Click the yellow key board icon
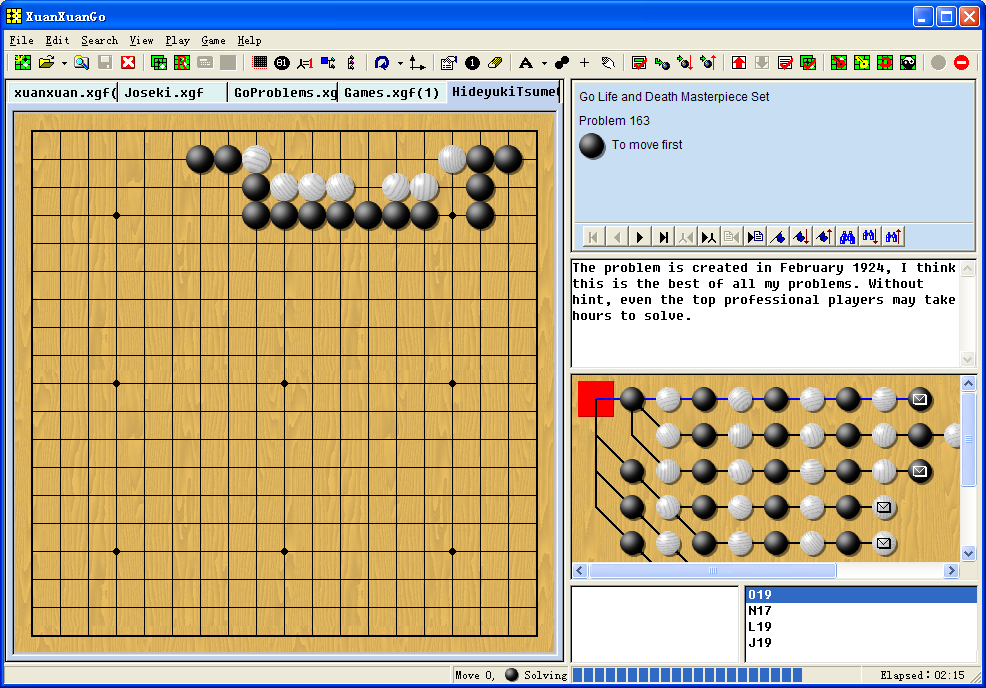 tap(862, 62)
